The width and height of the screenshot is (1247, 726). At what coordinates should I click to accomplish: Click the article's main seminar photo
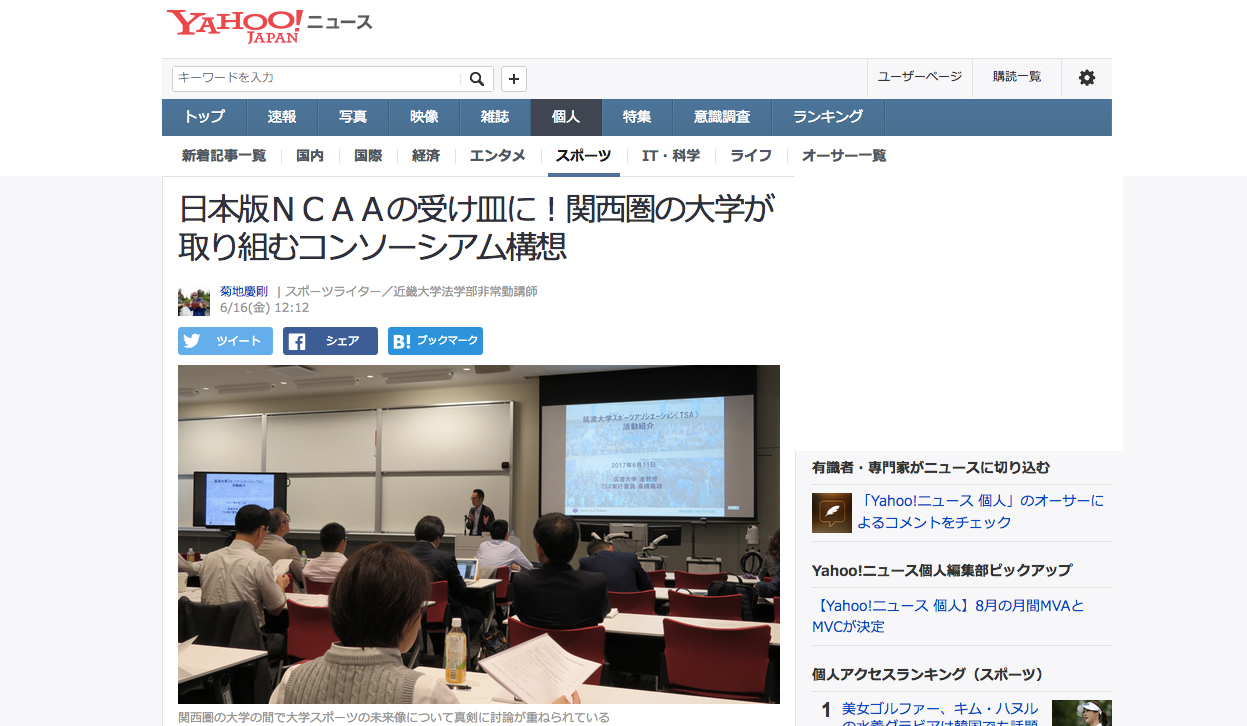tap(479, 534)
